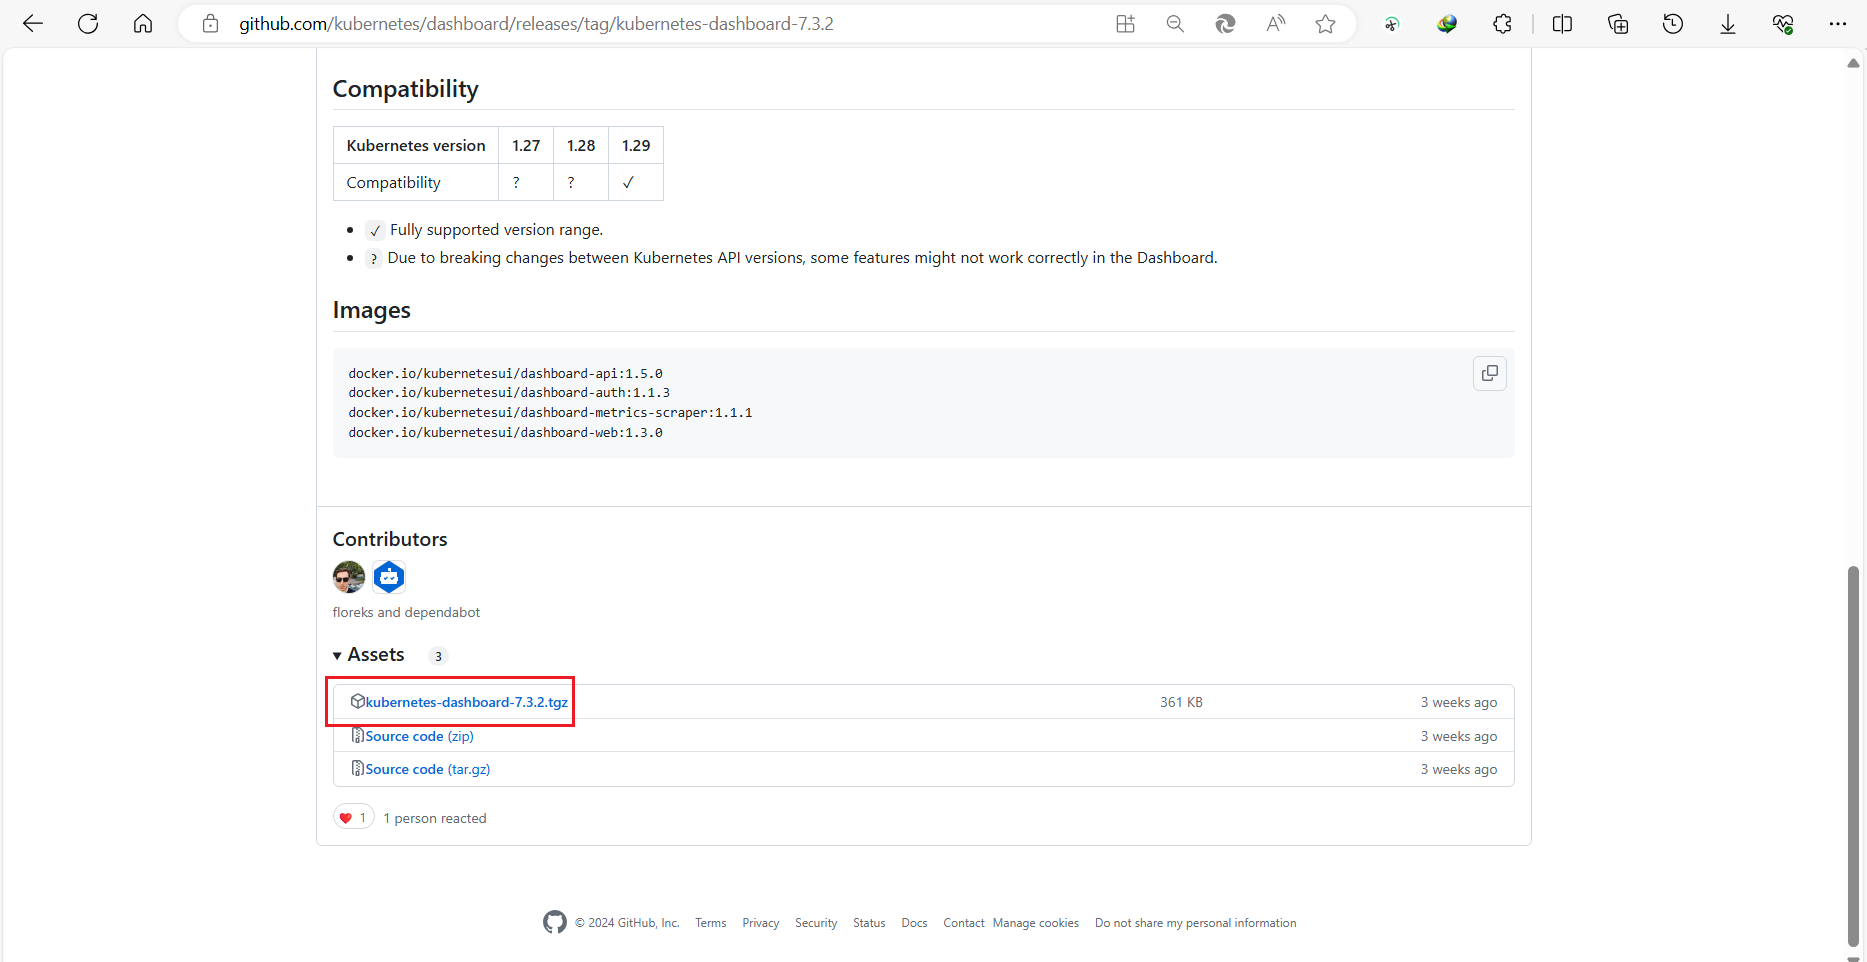
Task: Open the green pinwheel extension icon
Action: click(1392, 24)
